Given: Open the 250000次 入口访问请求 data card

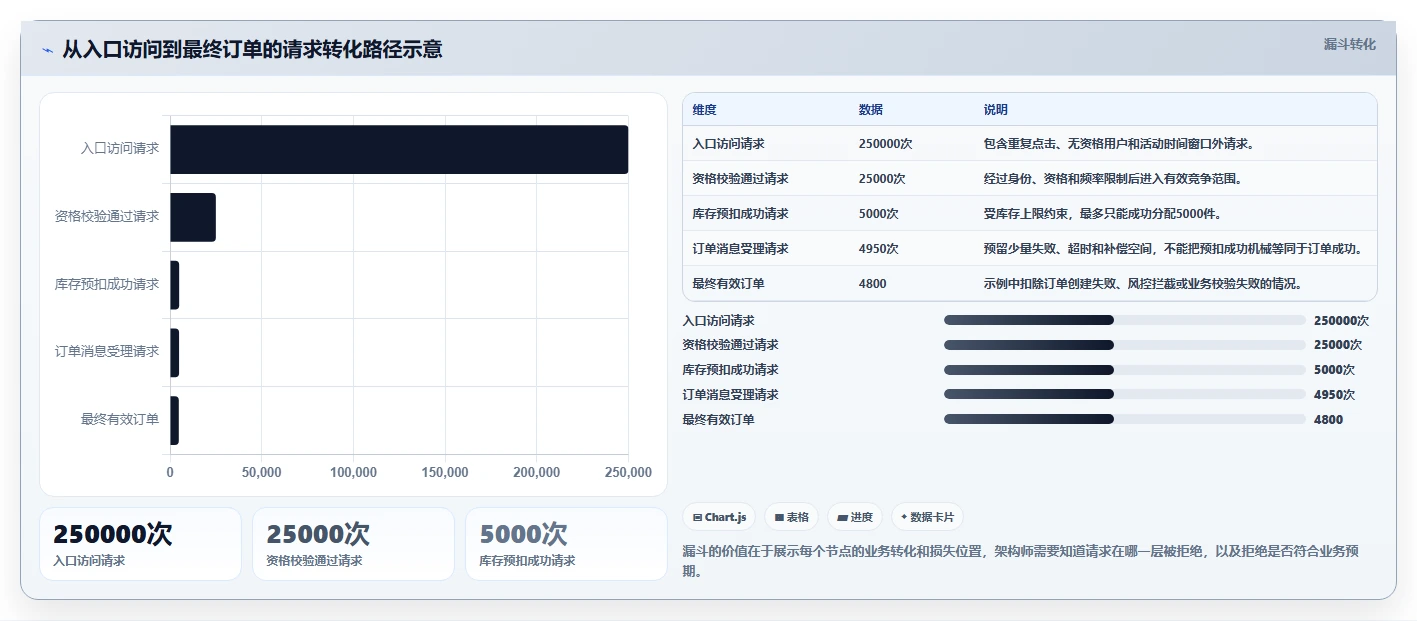Looking at the screenshot, I should 140,544.
